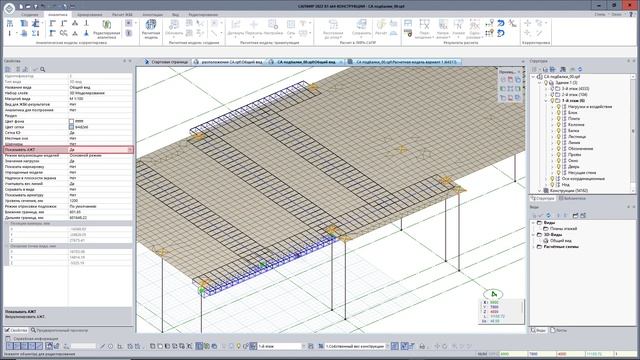Switch to the Расчёт ЖБК ribbon tab
The image size is (640, 360).
tap(122, 14)
